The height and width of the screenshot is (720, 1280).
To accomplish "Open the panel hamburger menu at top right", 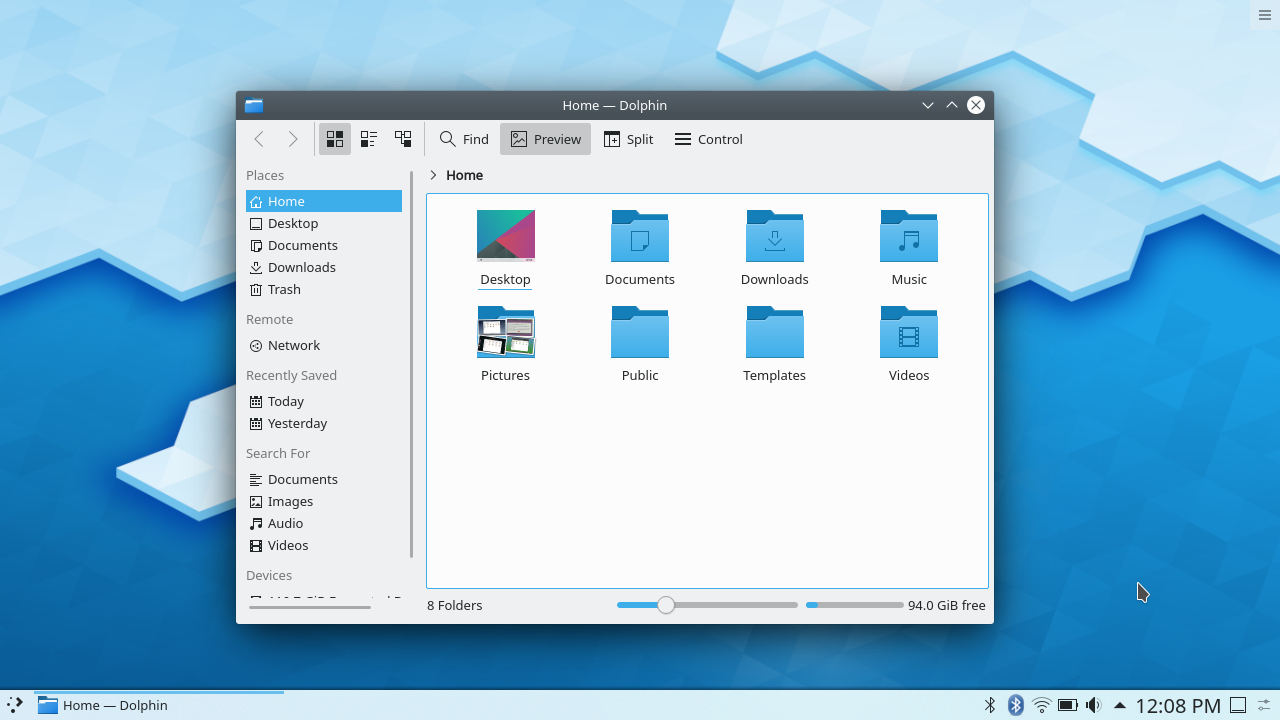I will (1264, 15).
